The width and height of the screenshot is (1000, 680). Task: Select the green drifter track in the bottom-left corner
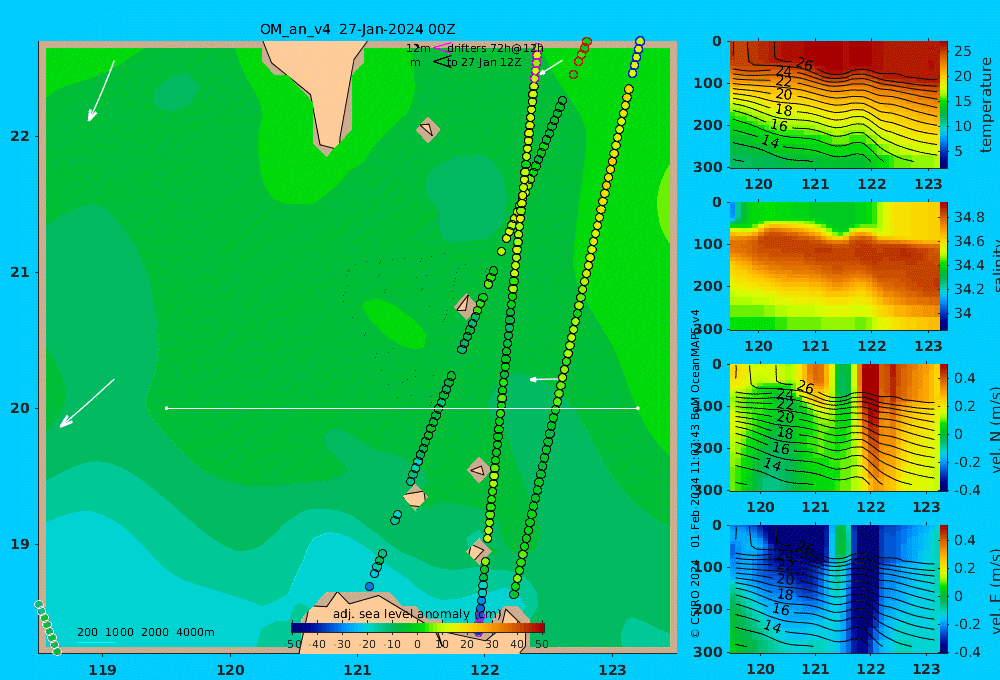(x=48, y=628)
